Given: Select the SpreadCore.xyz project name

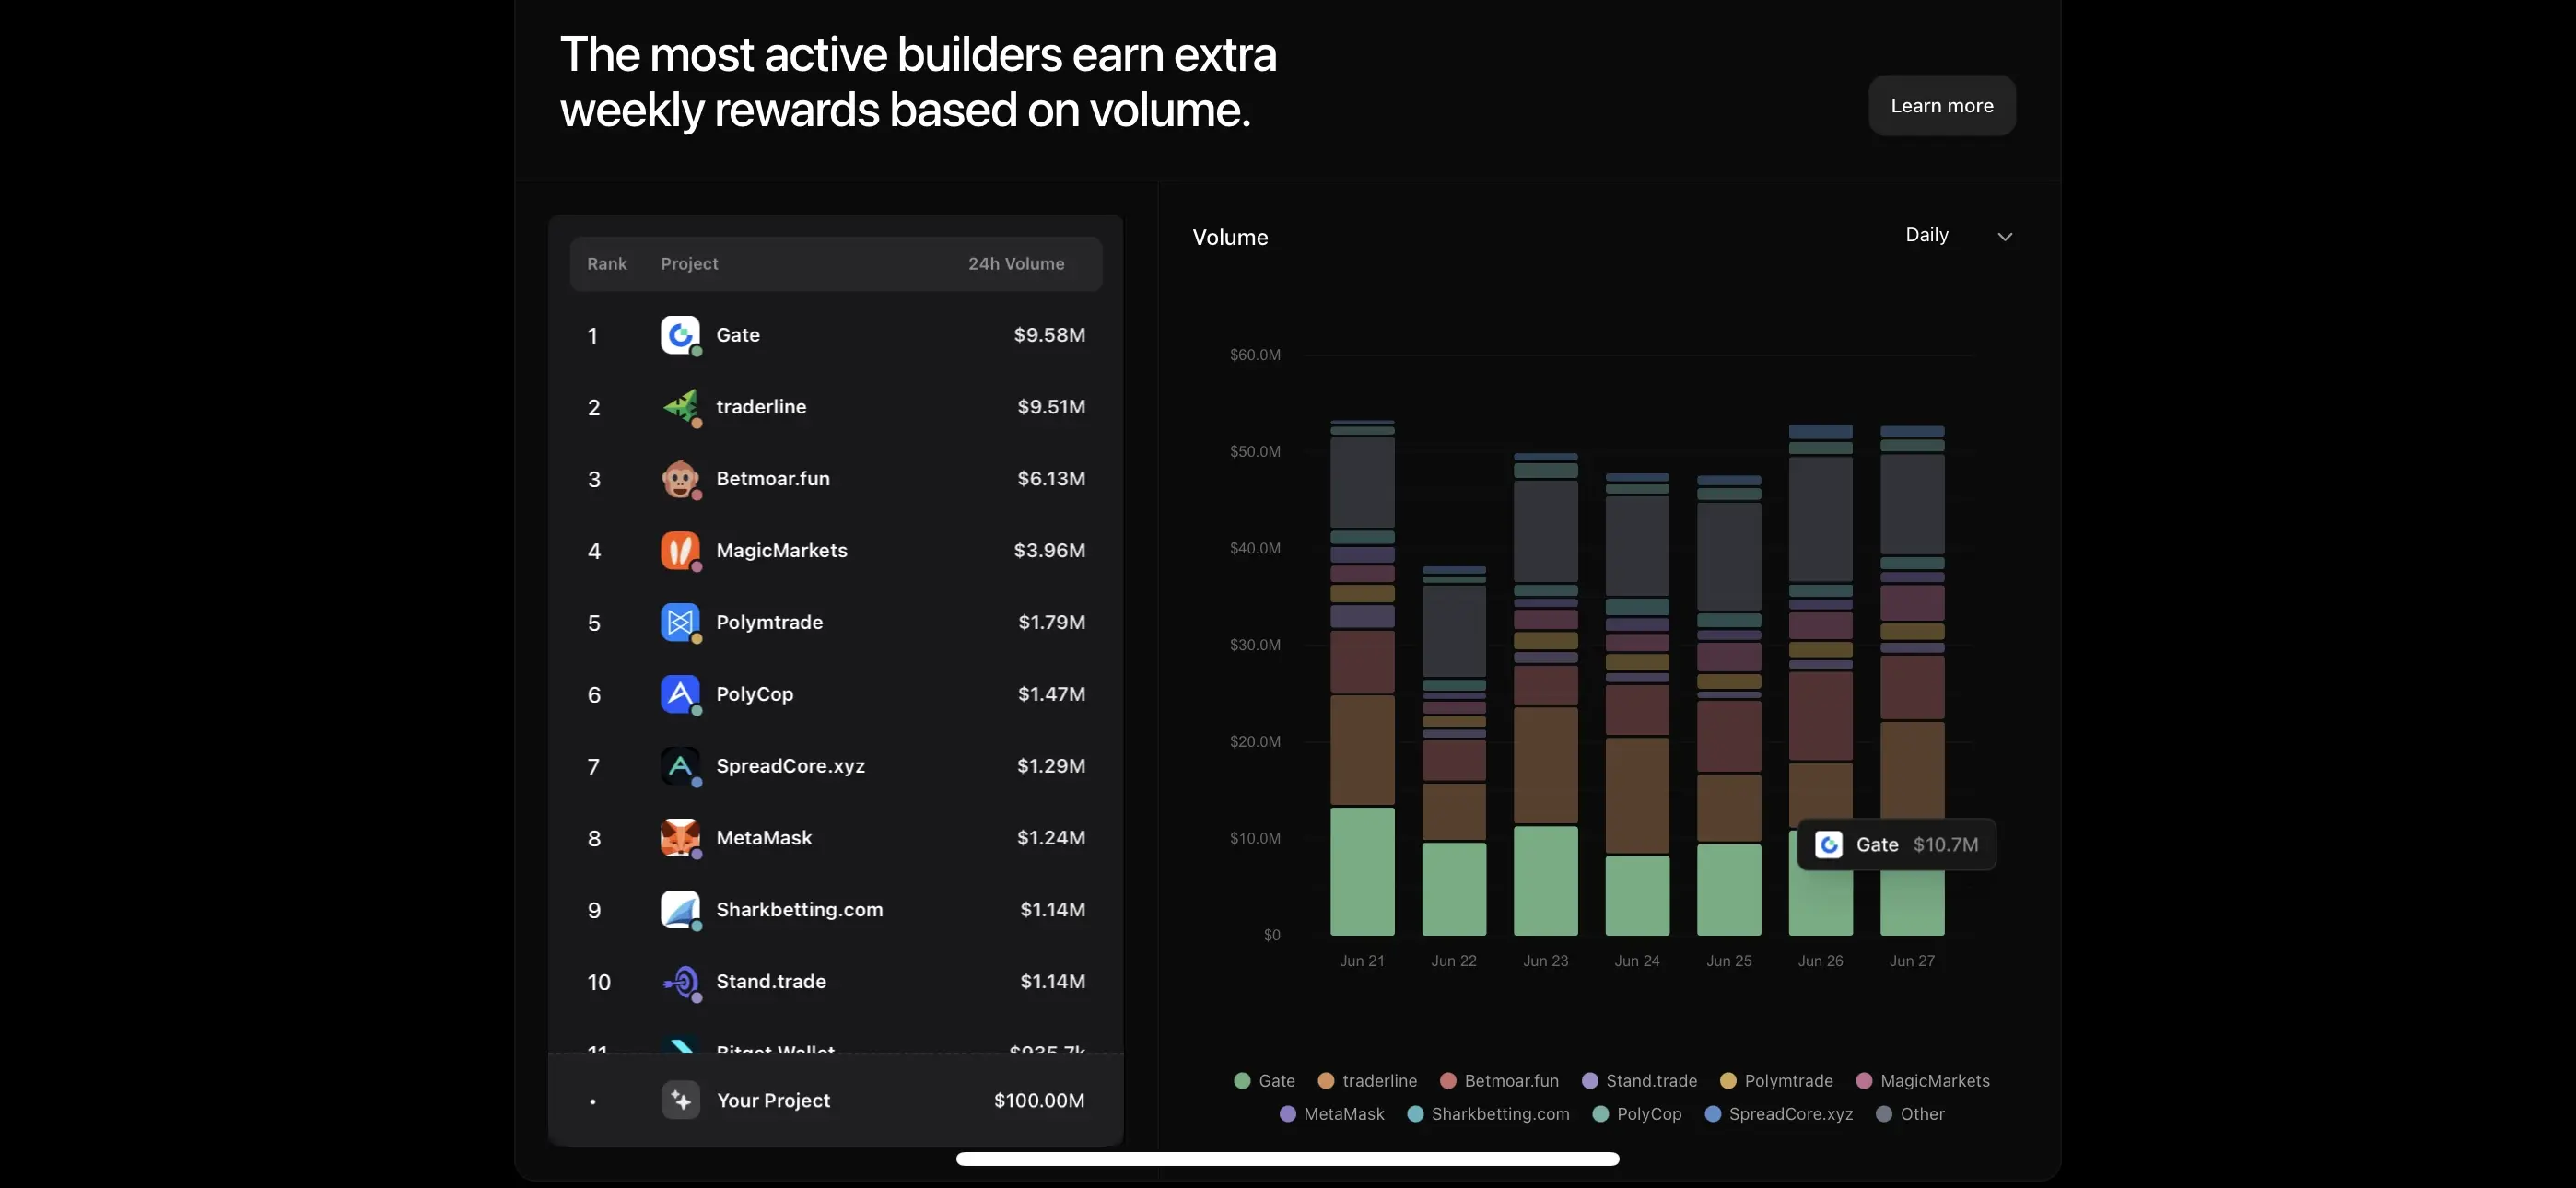Looking at the screenshot, I should tap(791, 766).
